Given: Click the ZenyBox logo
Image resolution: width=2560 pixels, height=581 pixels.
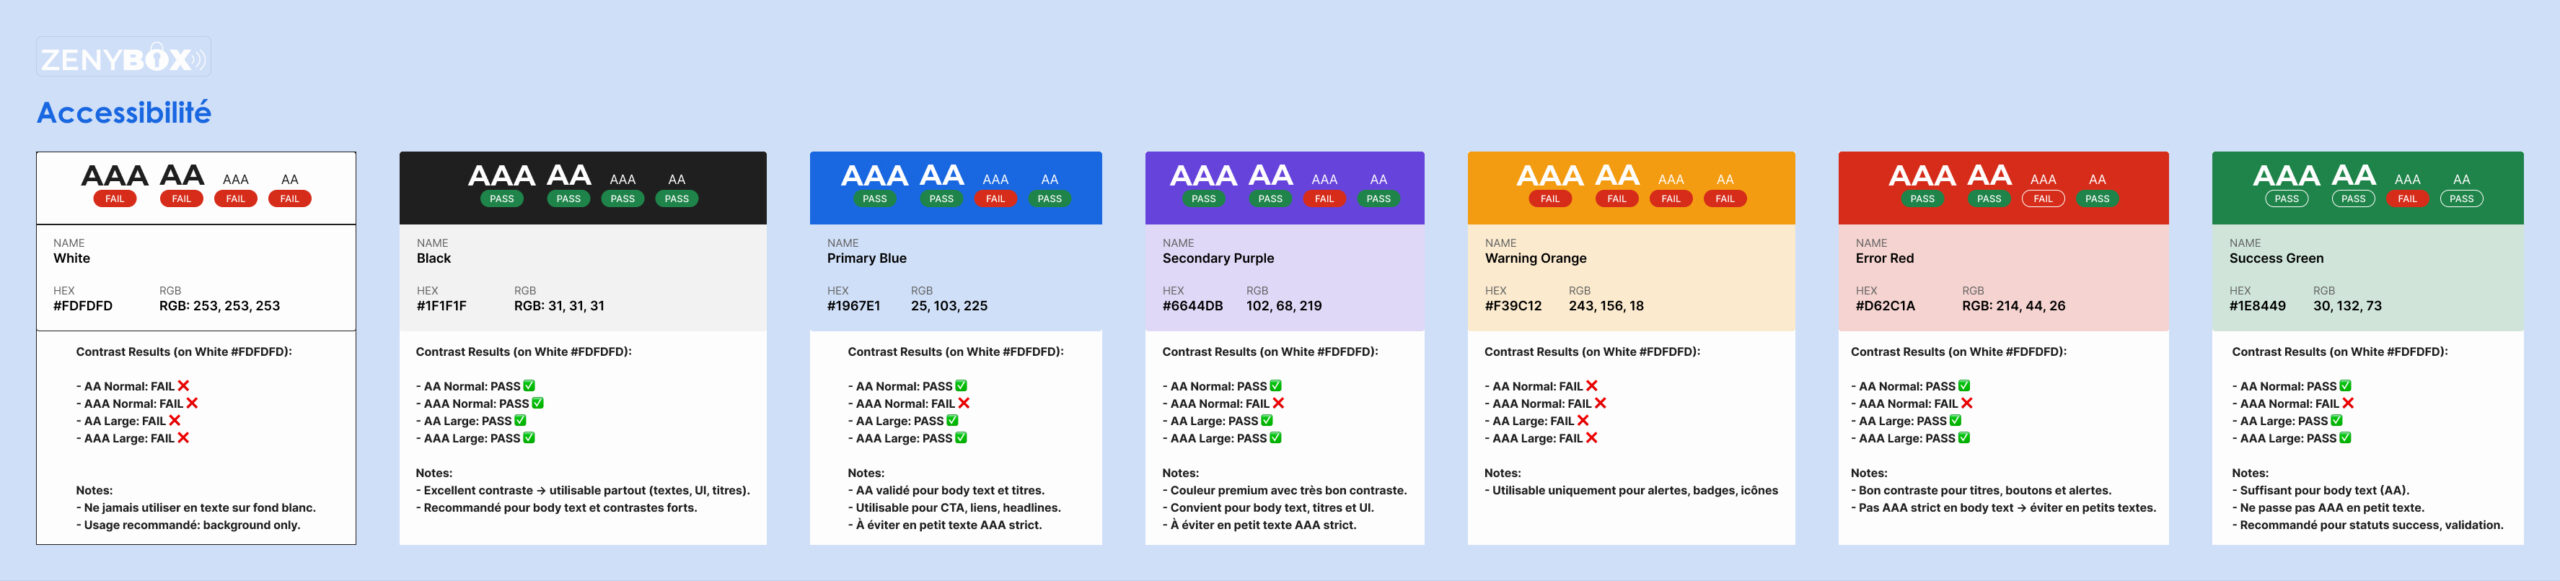Looking at the screenshot, I should [x=123, y=58].
